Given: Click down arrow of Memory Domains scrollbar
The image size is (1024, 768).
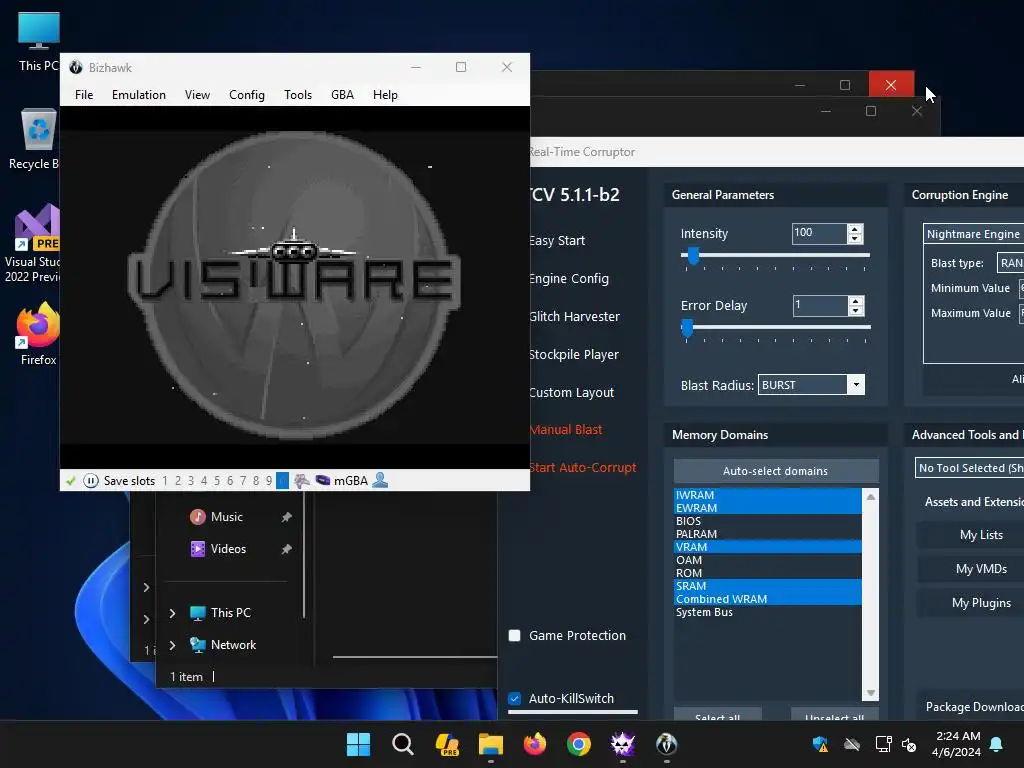Looking at the screenshot, I should click(x=871, y=693).
